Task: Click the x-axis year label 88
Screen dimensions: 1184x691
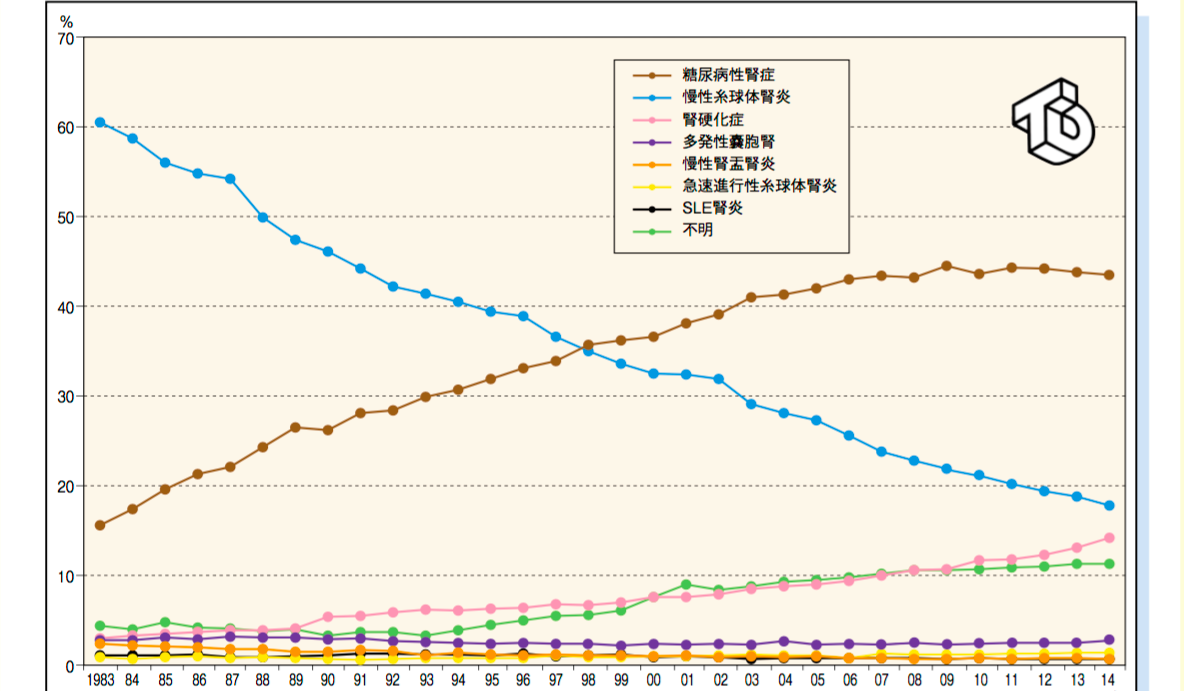Action: [262, 680]
